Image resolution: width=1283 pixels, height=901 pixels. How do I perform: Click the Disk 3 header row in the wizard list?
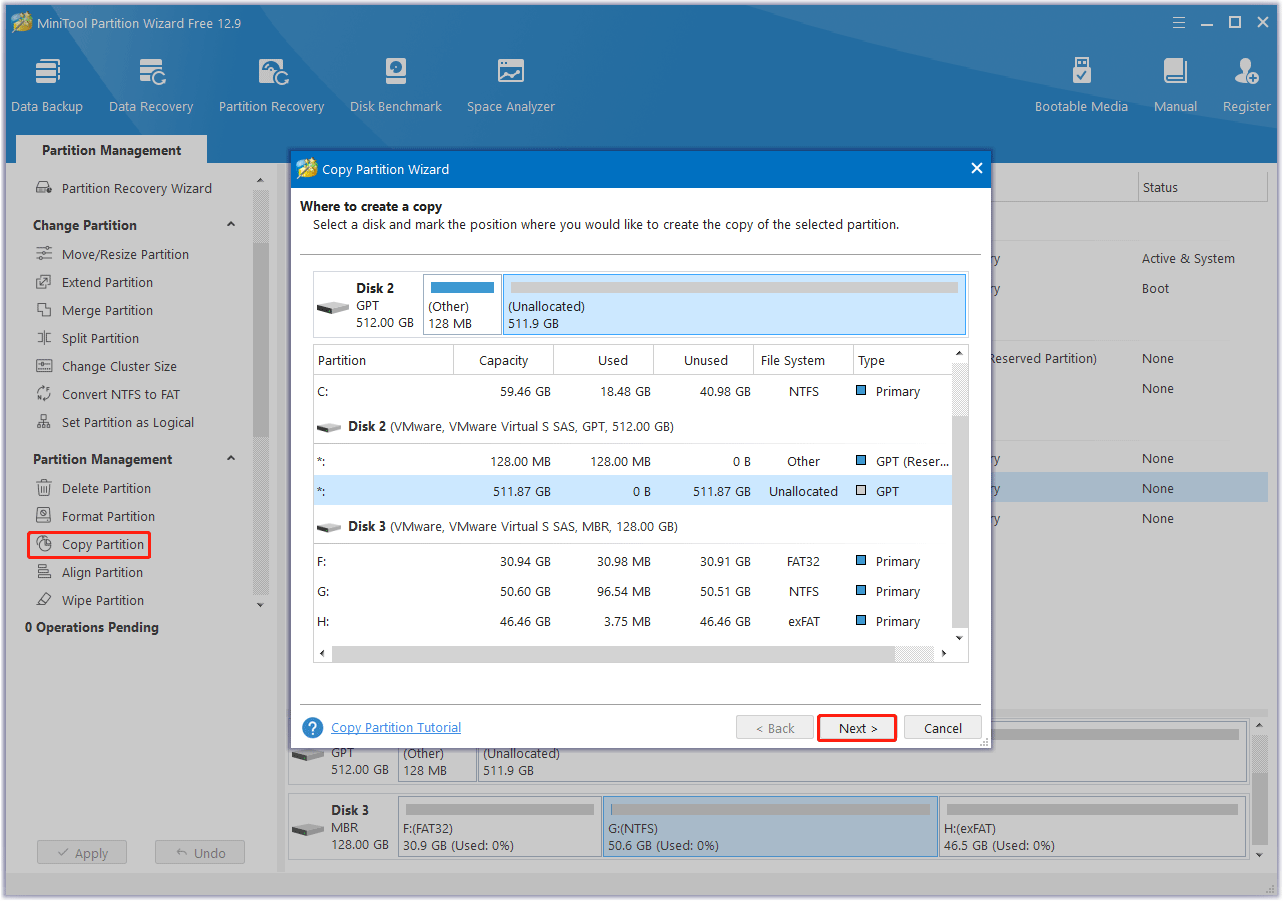tap(633, 526)
